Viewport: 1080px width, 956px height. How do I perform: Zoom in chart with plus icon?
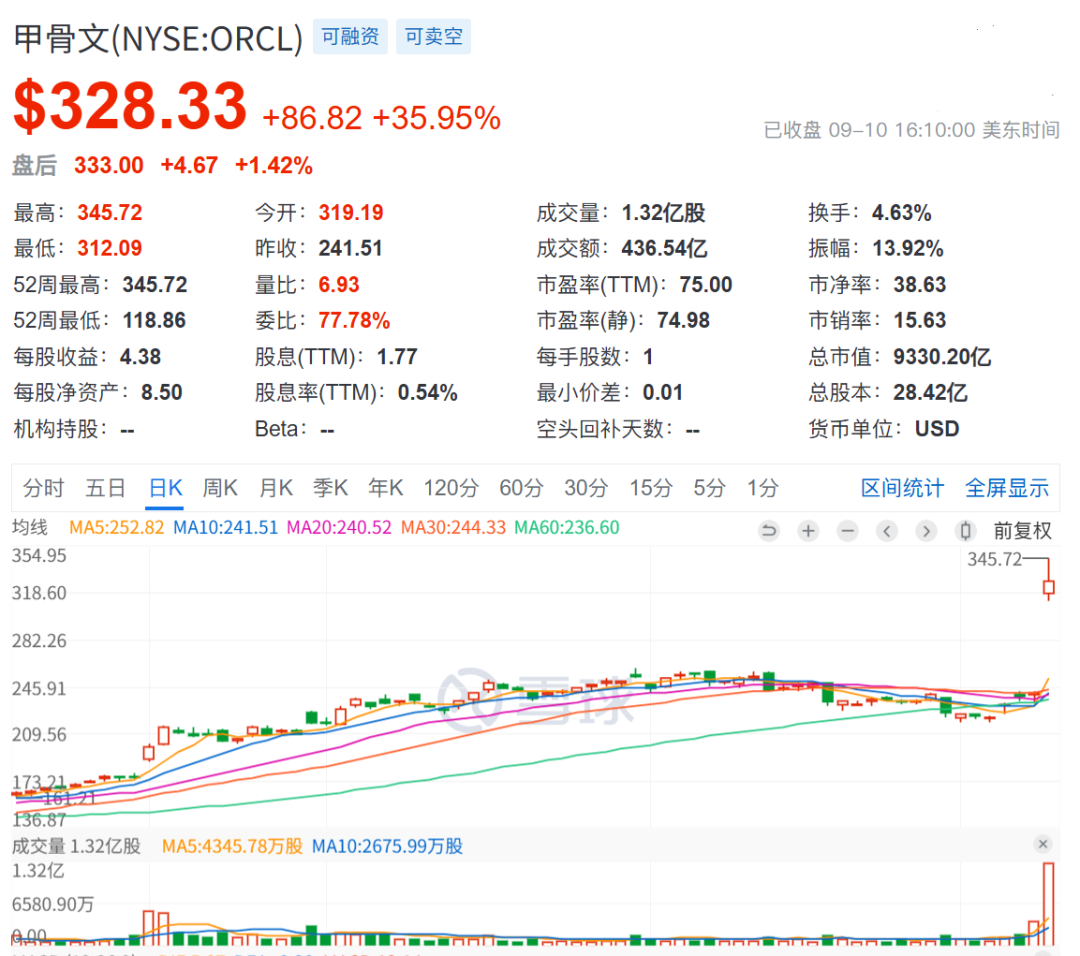tap(809, 530)
